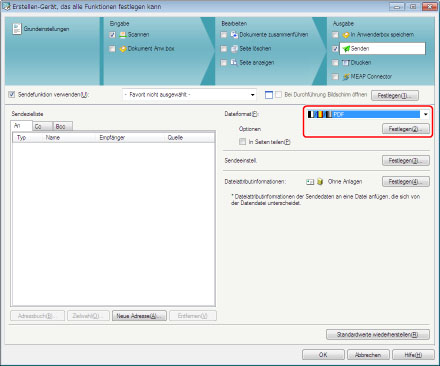
Task: Click the Neue Adresse button
Action: pyautogui.click(x=139, y=316)
